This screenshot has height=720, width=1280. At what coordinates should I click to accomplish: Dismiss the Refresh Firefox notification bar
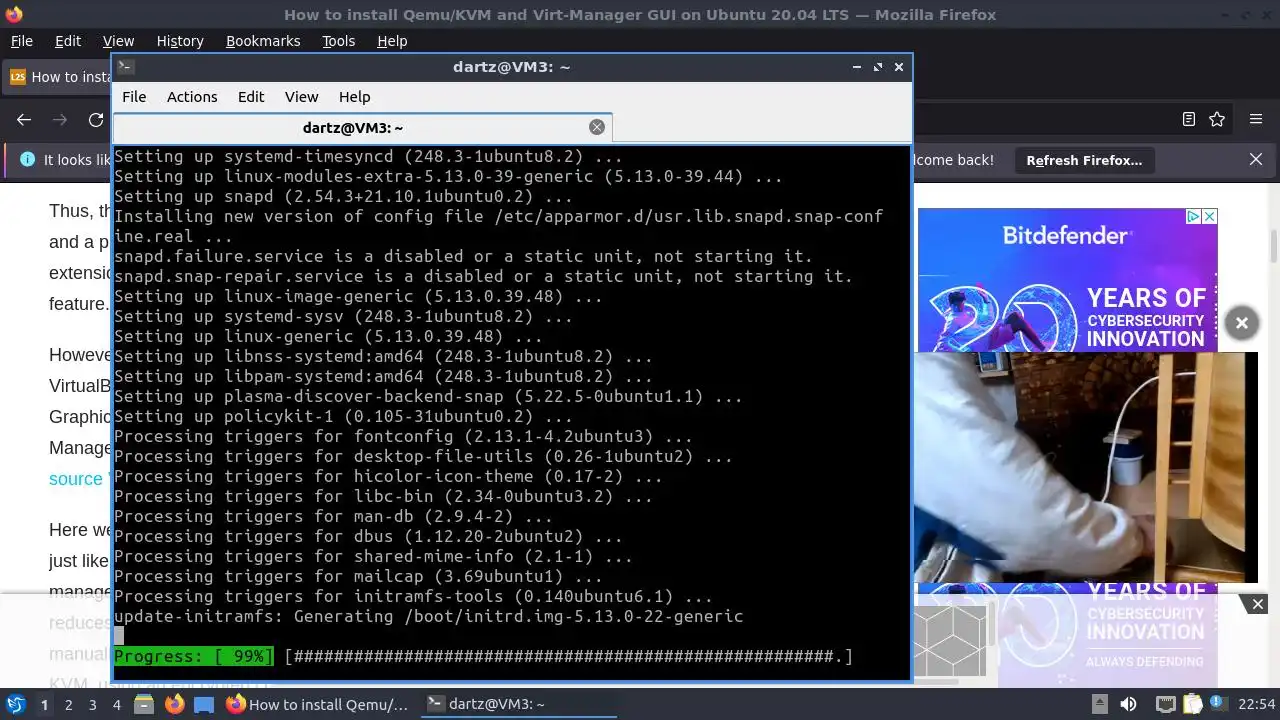1256,160
